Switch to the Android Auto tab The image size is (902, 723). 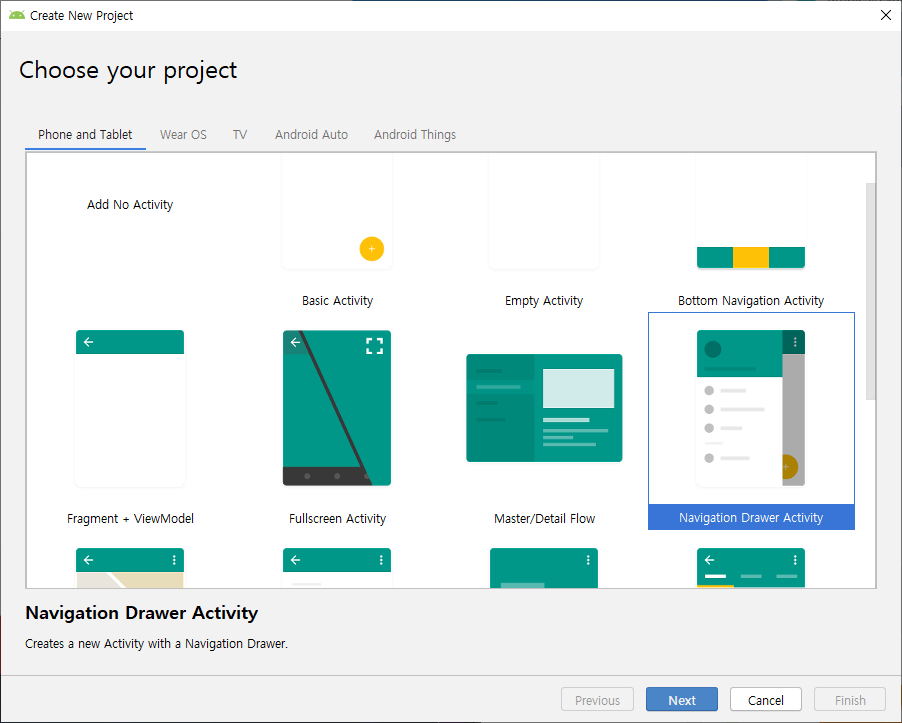click(x=311, y=135)
